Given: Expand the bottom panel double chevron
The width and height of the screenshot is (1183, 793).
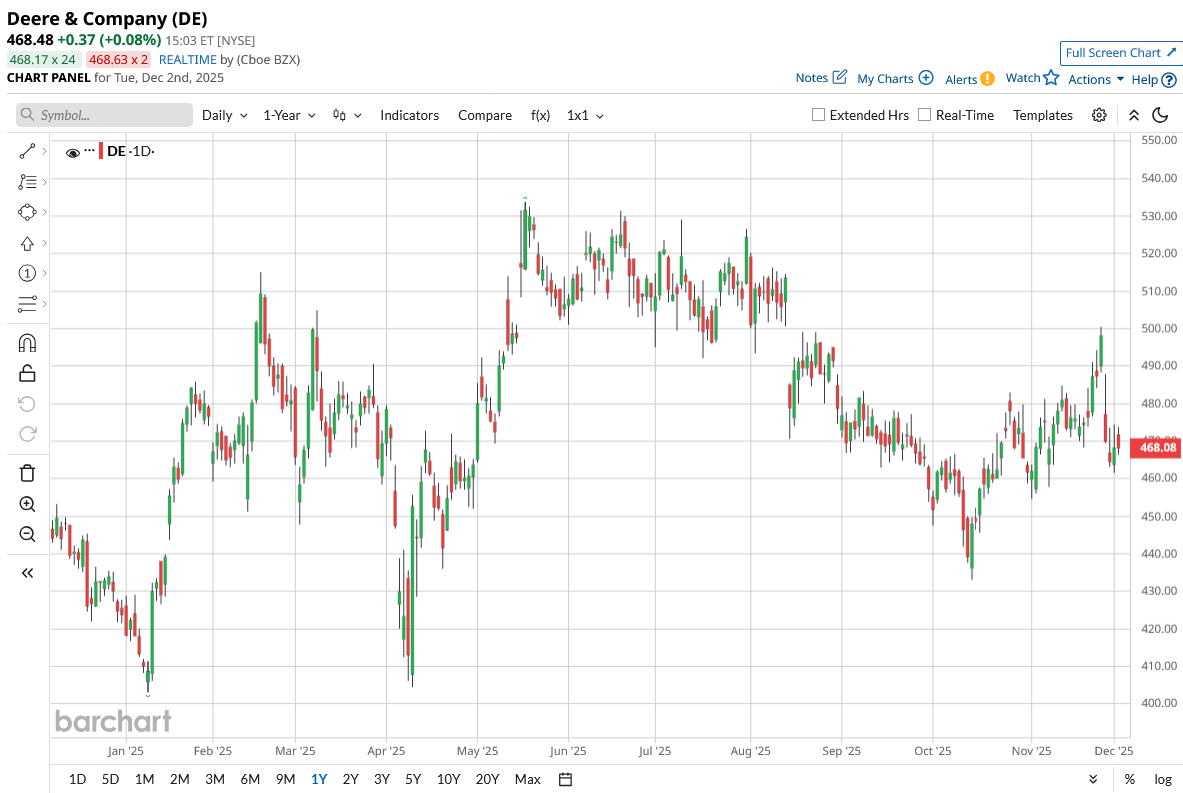Looking at the screenshot, I should (1093, 779).
